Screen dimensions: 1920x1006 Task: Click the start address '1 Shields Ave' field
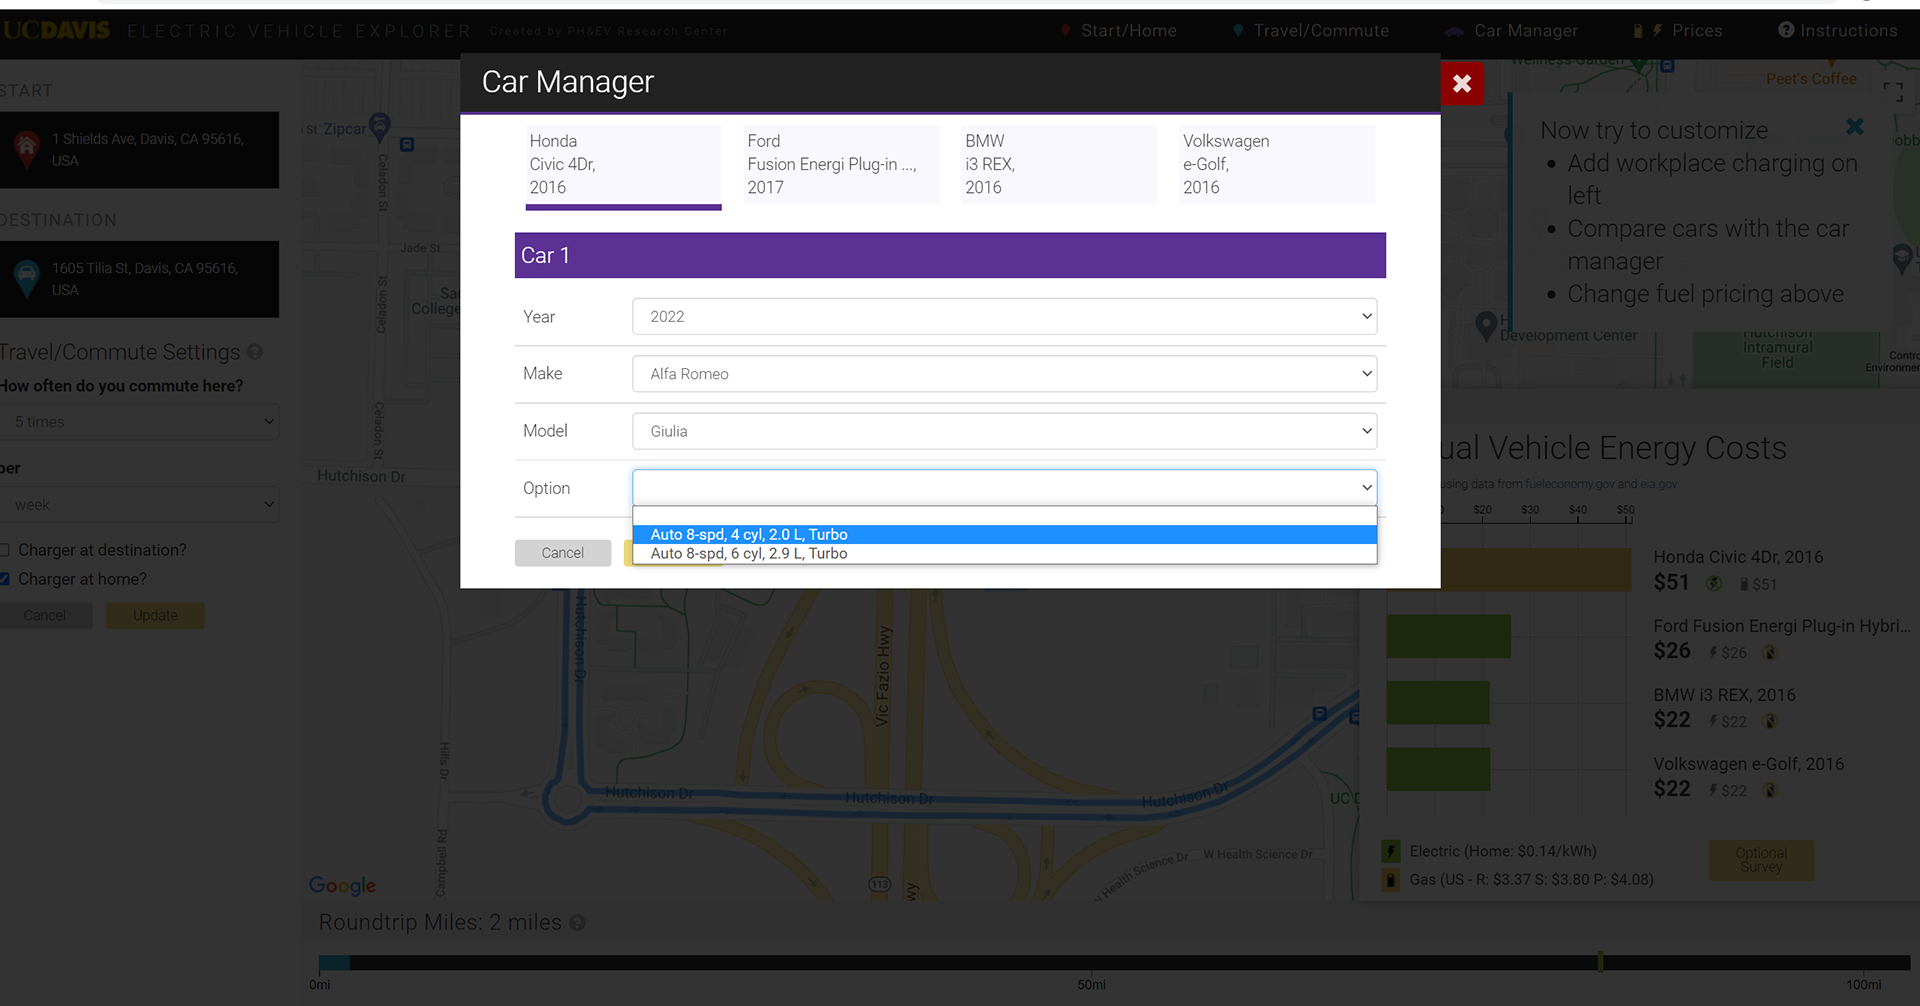click(x=139, y=150)
